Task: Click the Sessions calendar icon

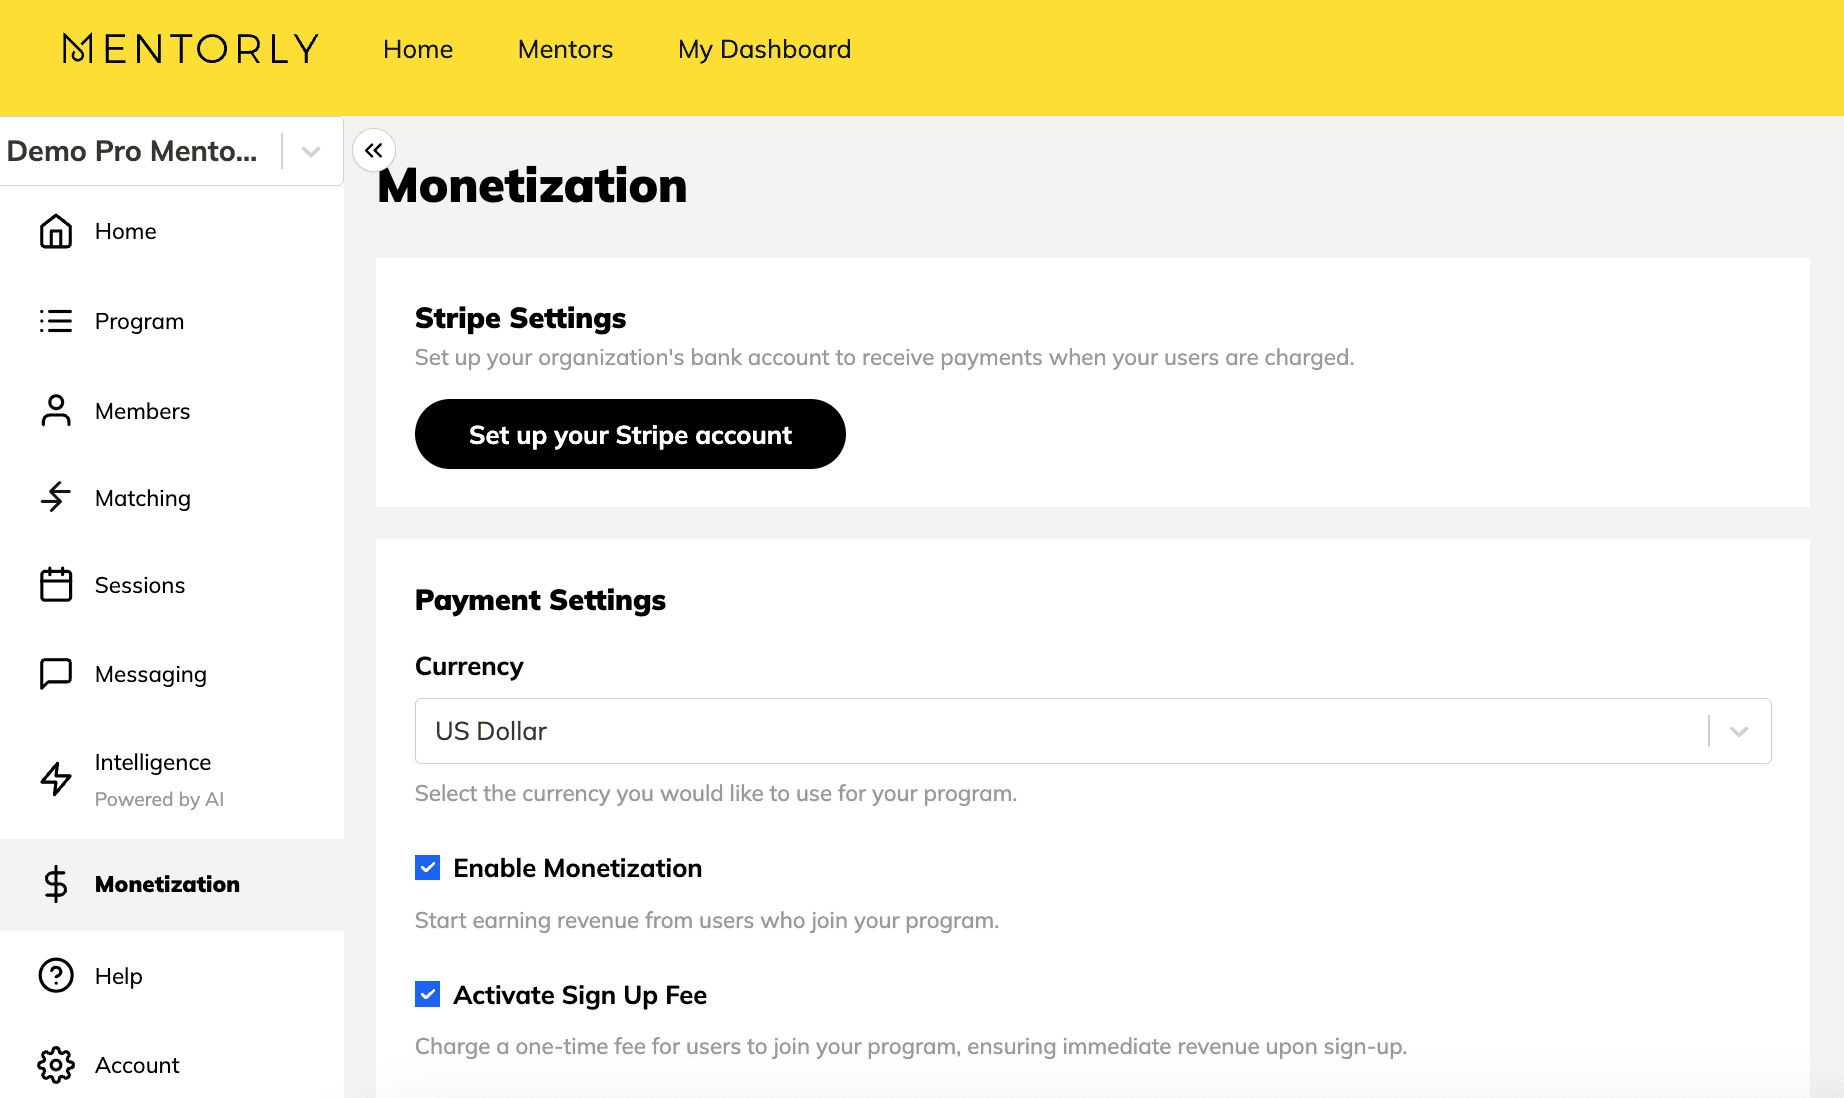Action: click(x=56, y=585)
